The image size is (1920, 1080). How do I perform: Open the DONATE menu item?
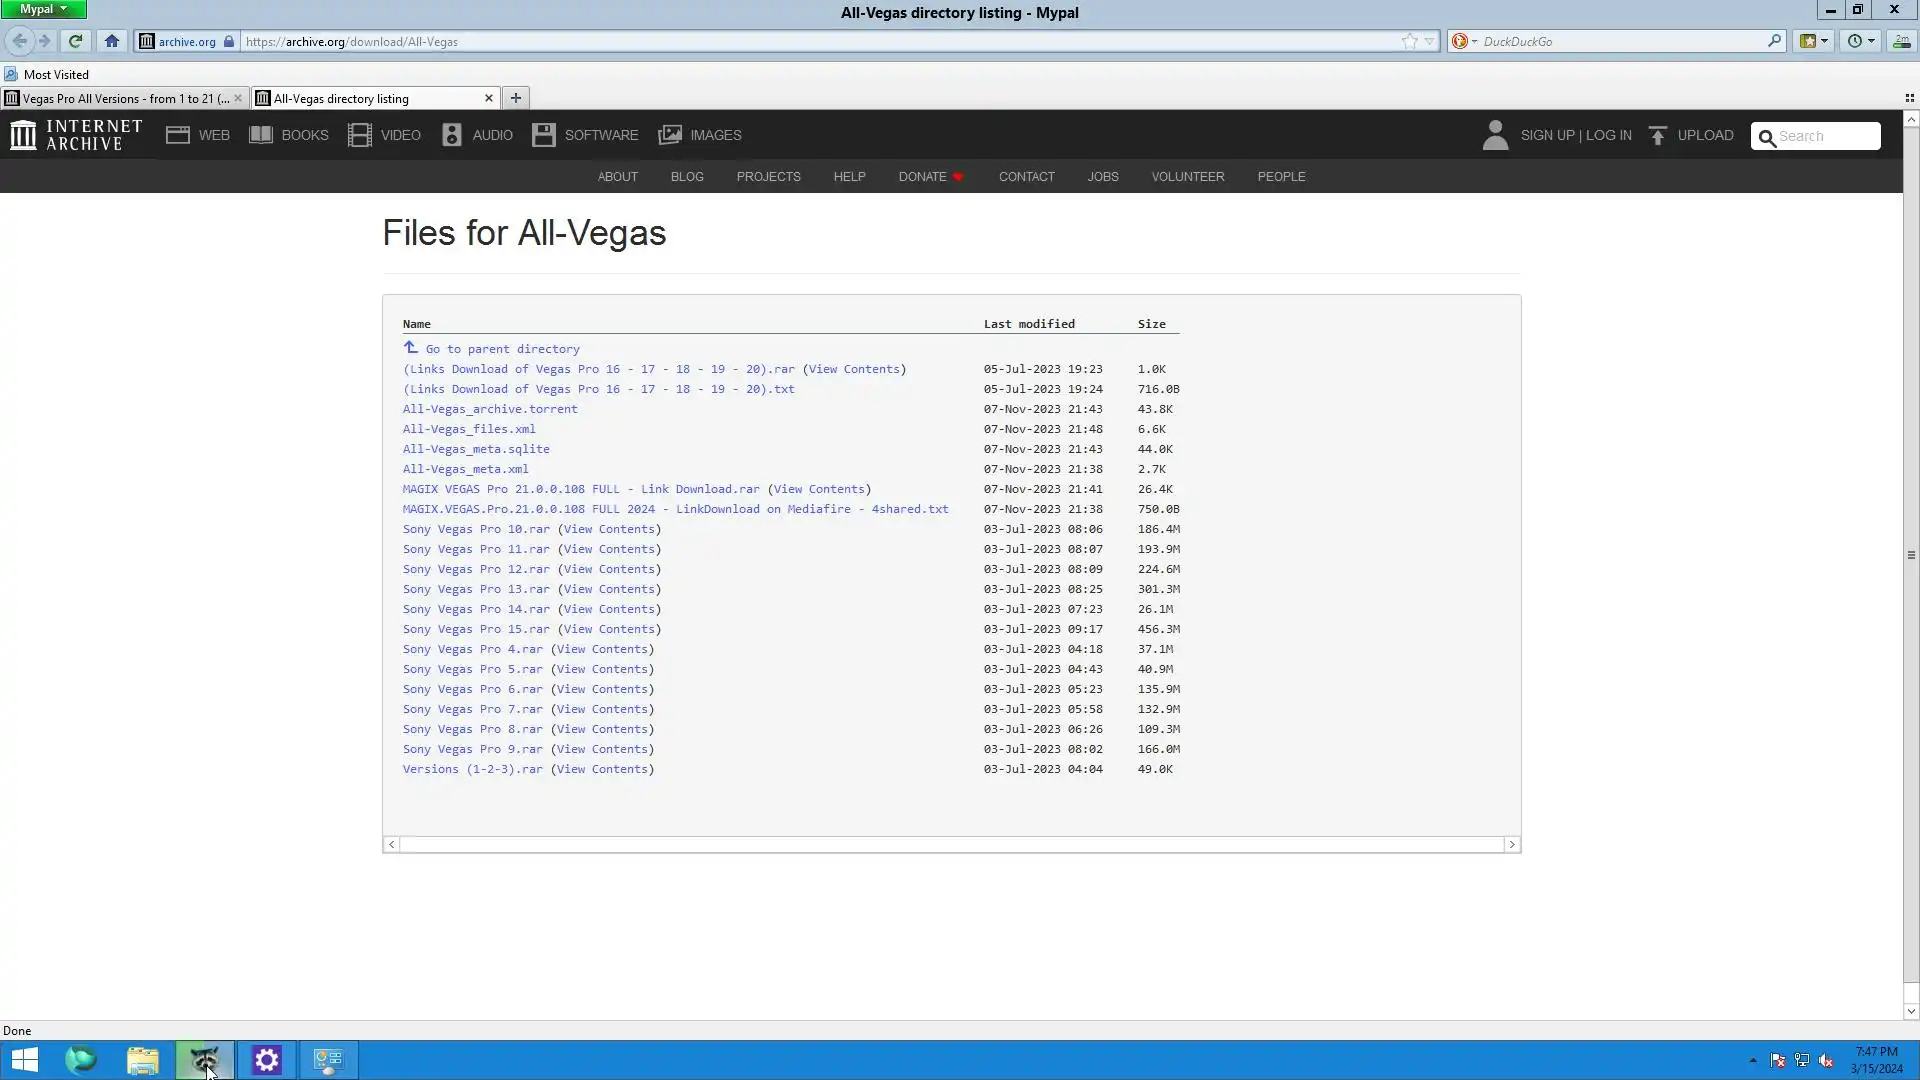922,176
